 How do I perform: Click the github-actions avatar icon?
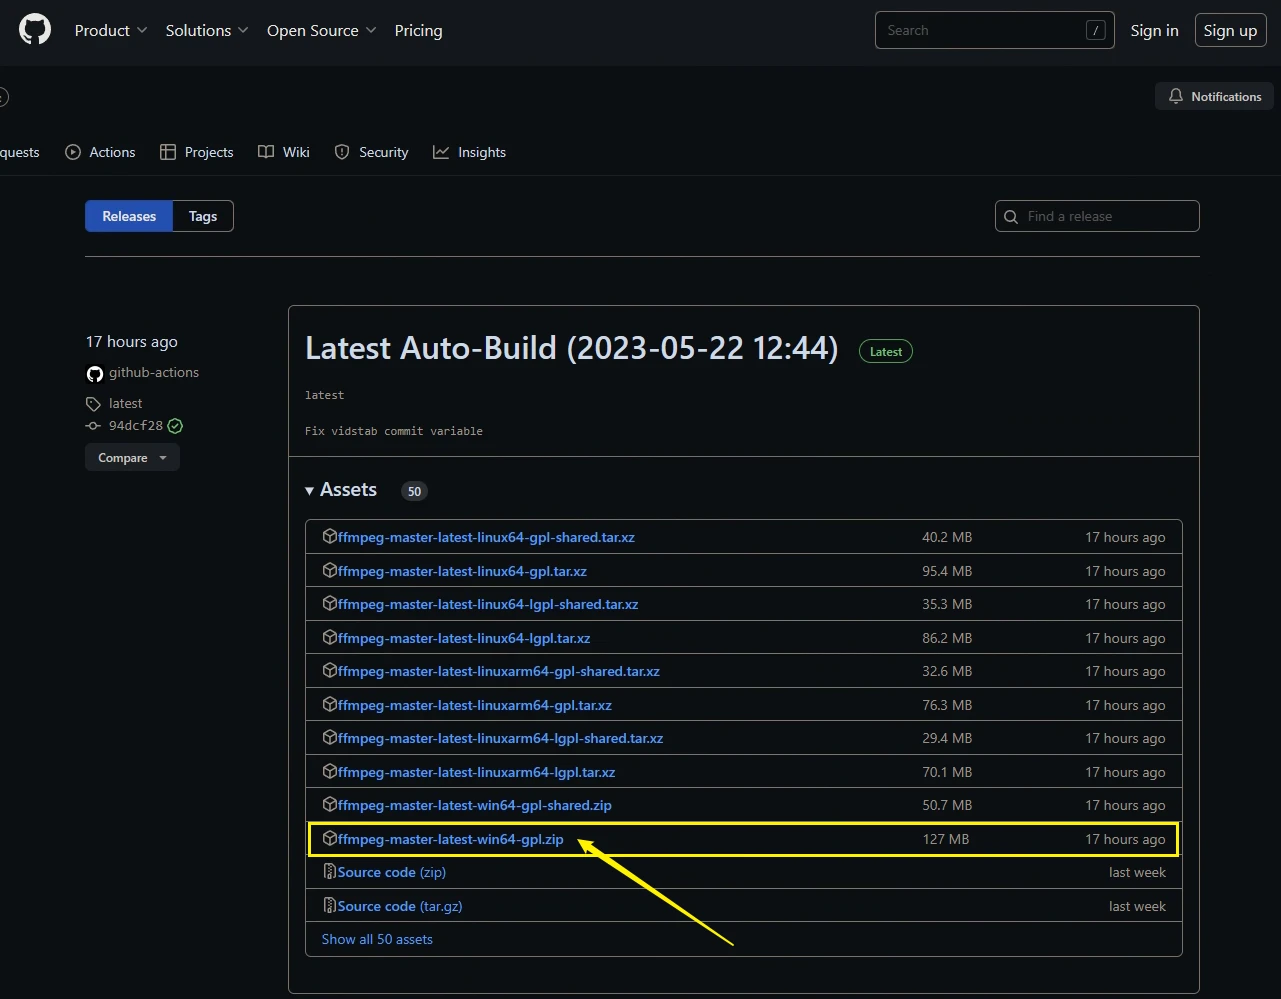95,373
